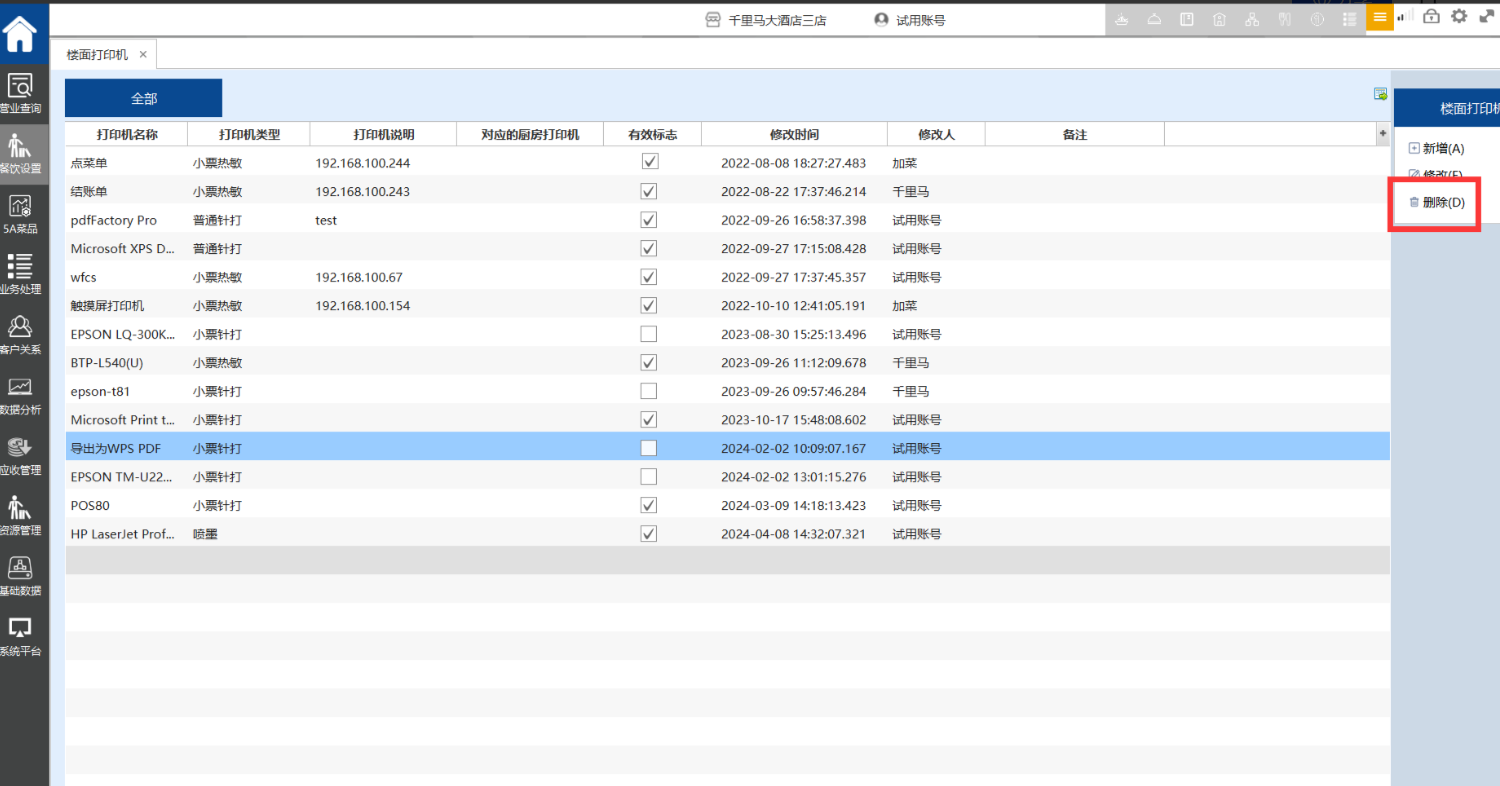Open the settings gear icon
The image size is (1500, 786).
(1459, 17)
